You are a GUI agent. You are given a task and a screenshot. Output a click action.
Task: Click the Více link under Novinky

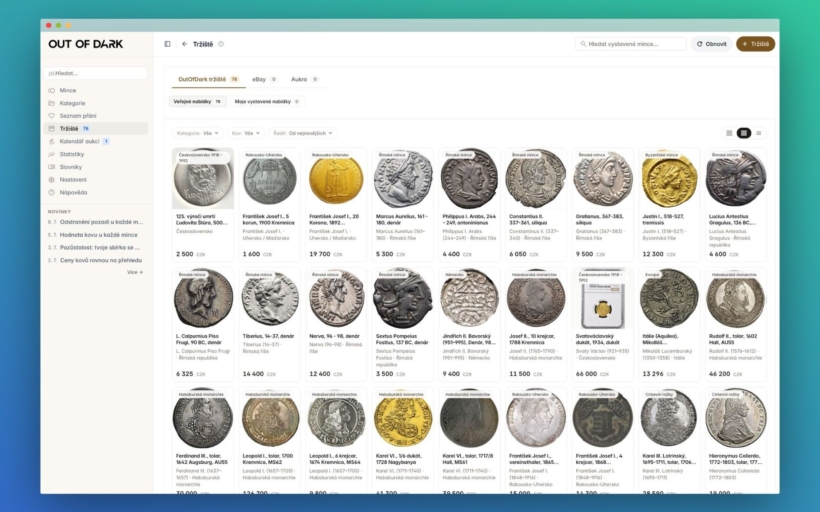click(x=135, y=272)
